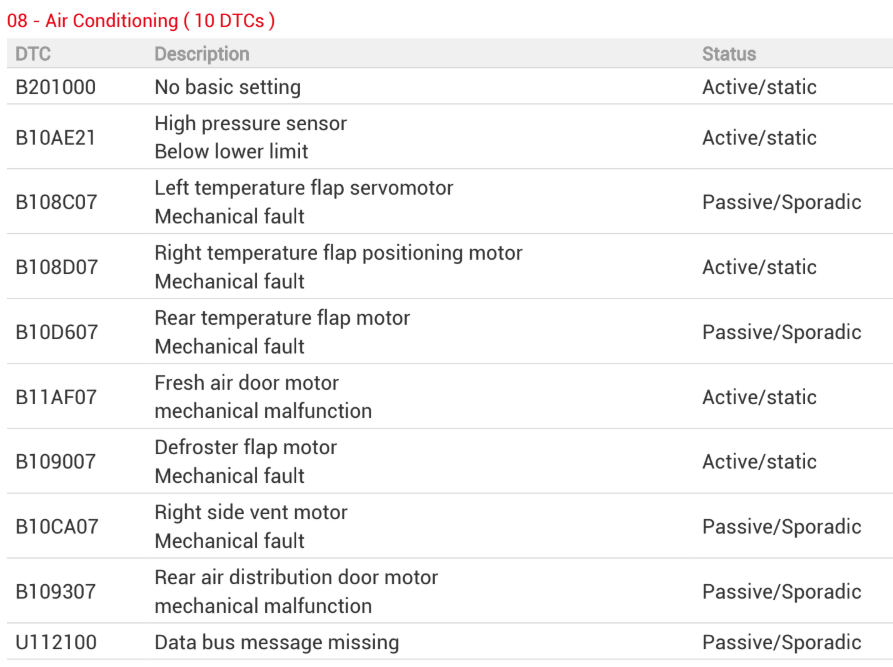Open the 08 - Air Conditioning section header
893x667 pixels.
click(x=141, y=21)
